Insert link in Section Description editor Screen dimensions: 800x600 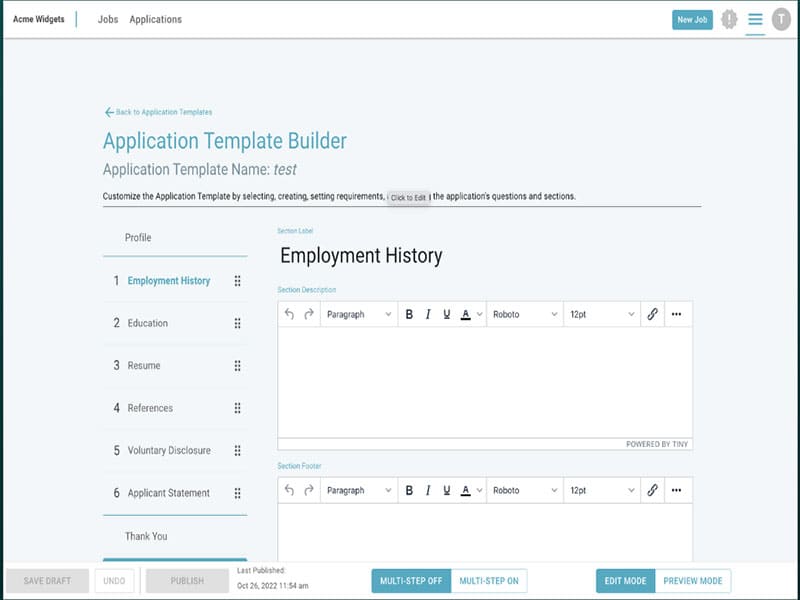652,314
